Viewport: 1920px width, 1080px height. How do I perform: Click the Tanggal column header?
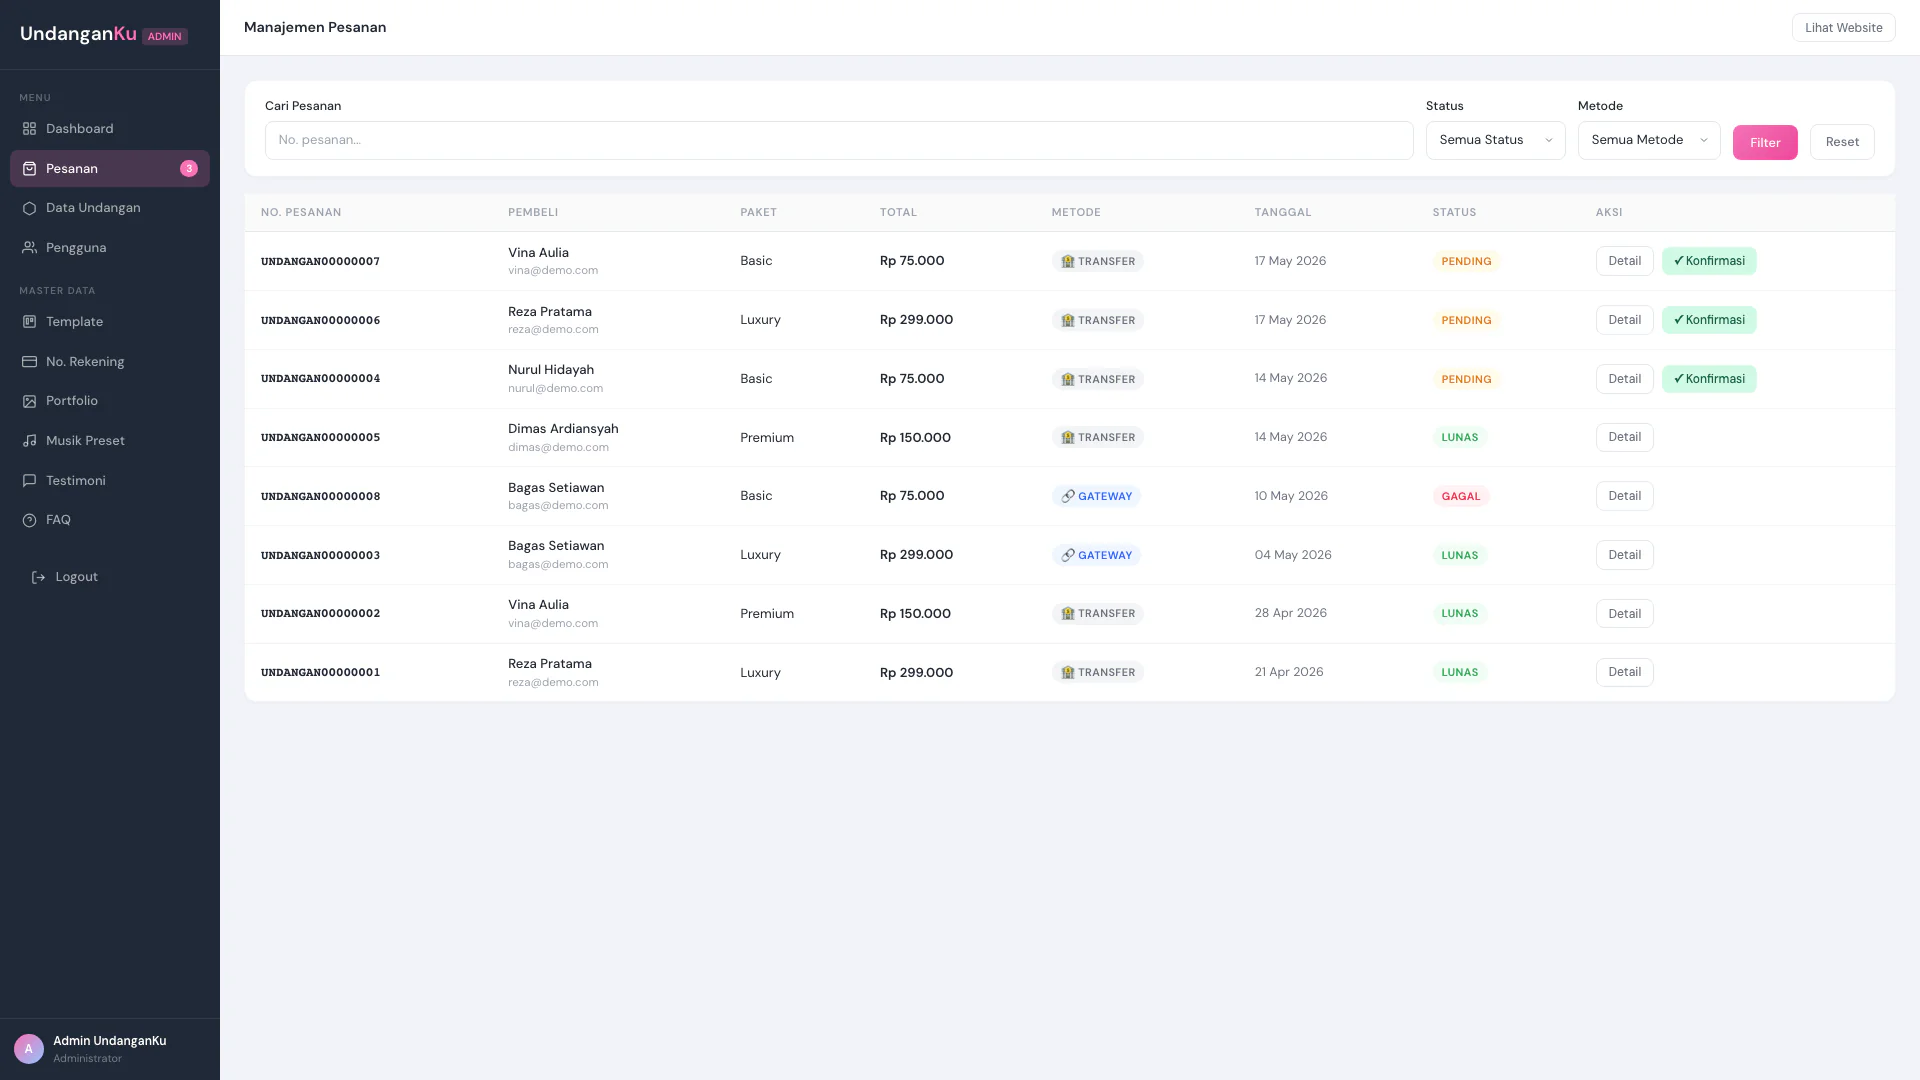1282,212
